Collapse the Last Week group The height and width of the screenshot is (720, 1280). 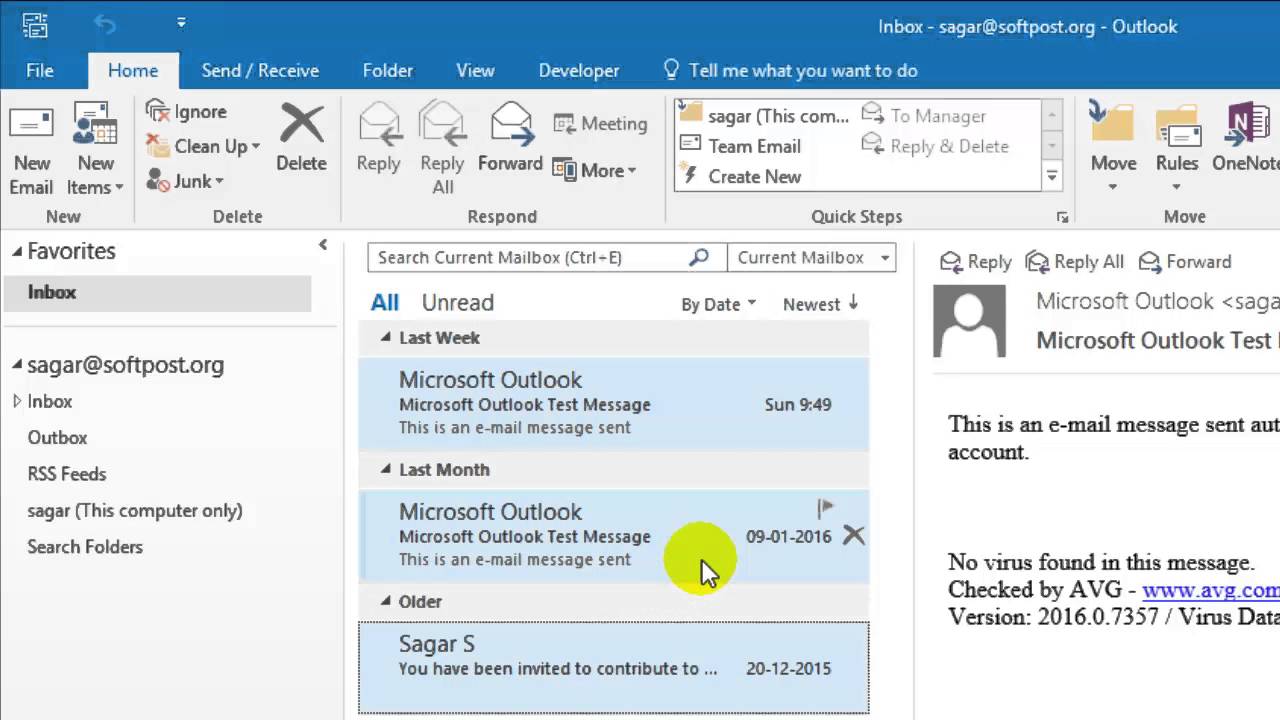click(386, 338)
